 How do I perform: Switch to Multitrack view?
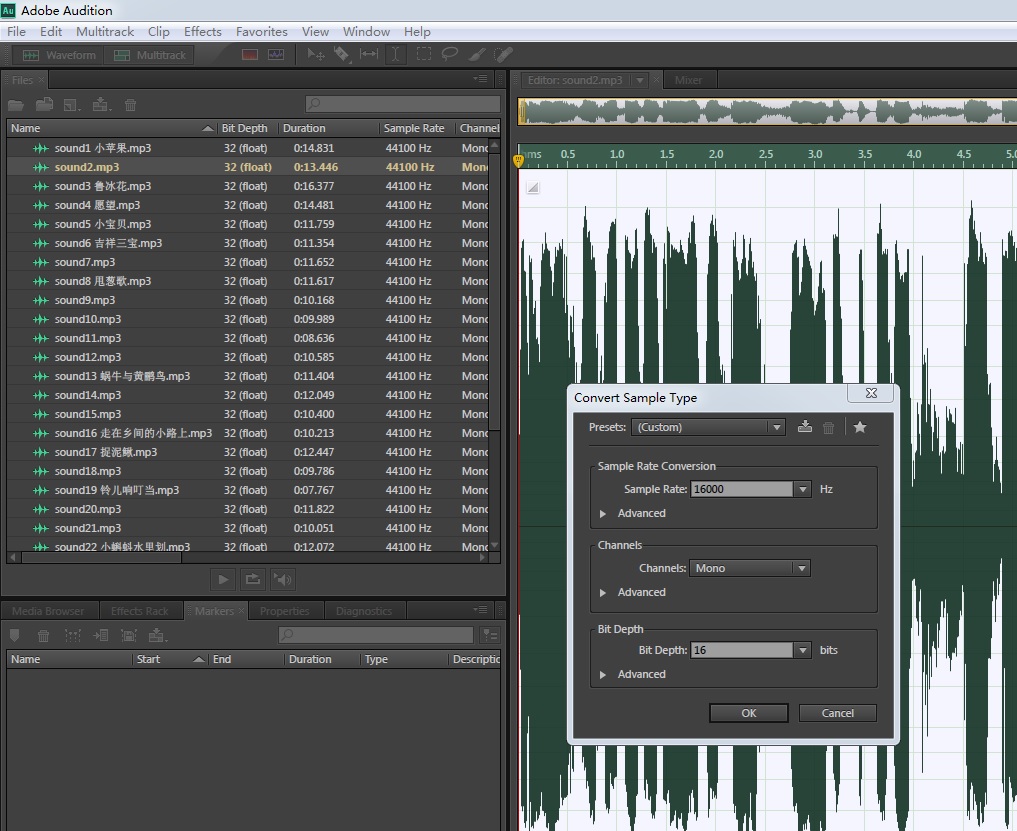pos(150,55)
